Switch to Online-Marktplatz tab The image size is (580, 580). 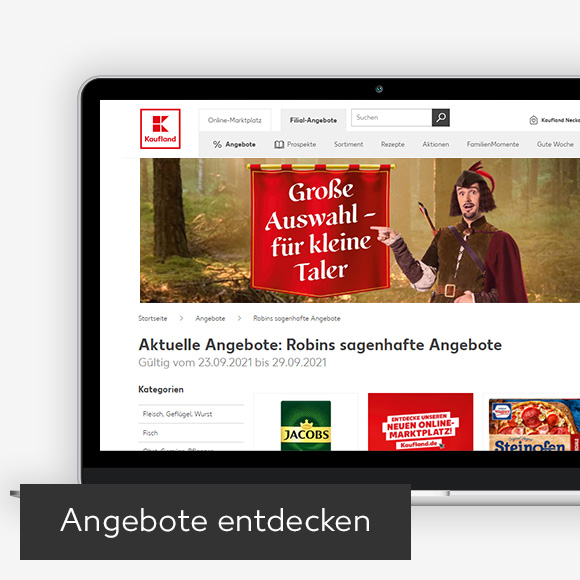tap(235, 120)
